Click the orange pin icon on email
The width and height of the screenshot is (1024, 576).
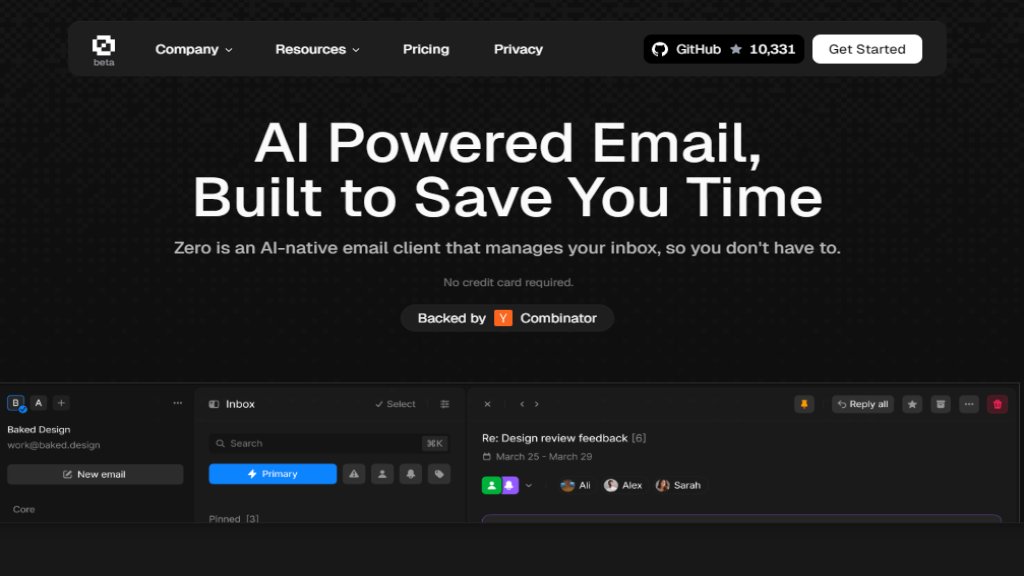tap(804, 404)
